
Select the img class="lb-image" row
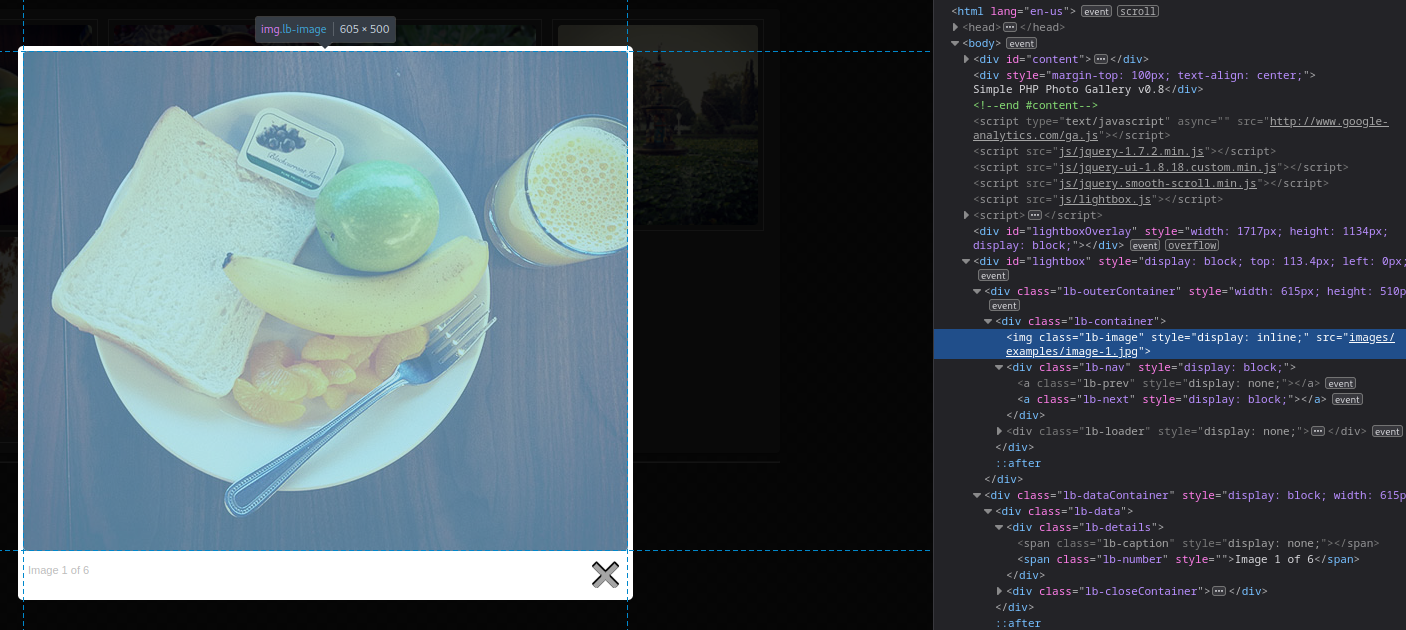tap(1170, 344)
